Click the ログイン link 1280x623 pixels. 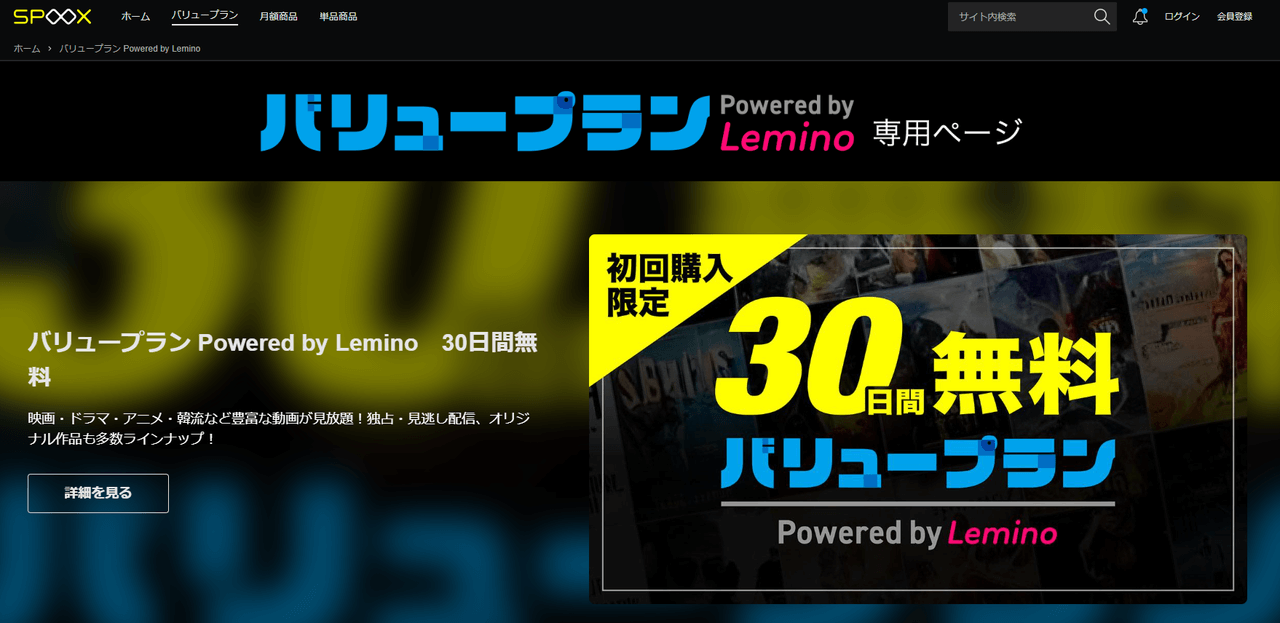tap(1182, 16)
